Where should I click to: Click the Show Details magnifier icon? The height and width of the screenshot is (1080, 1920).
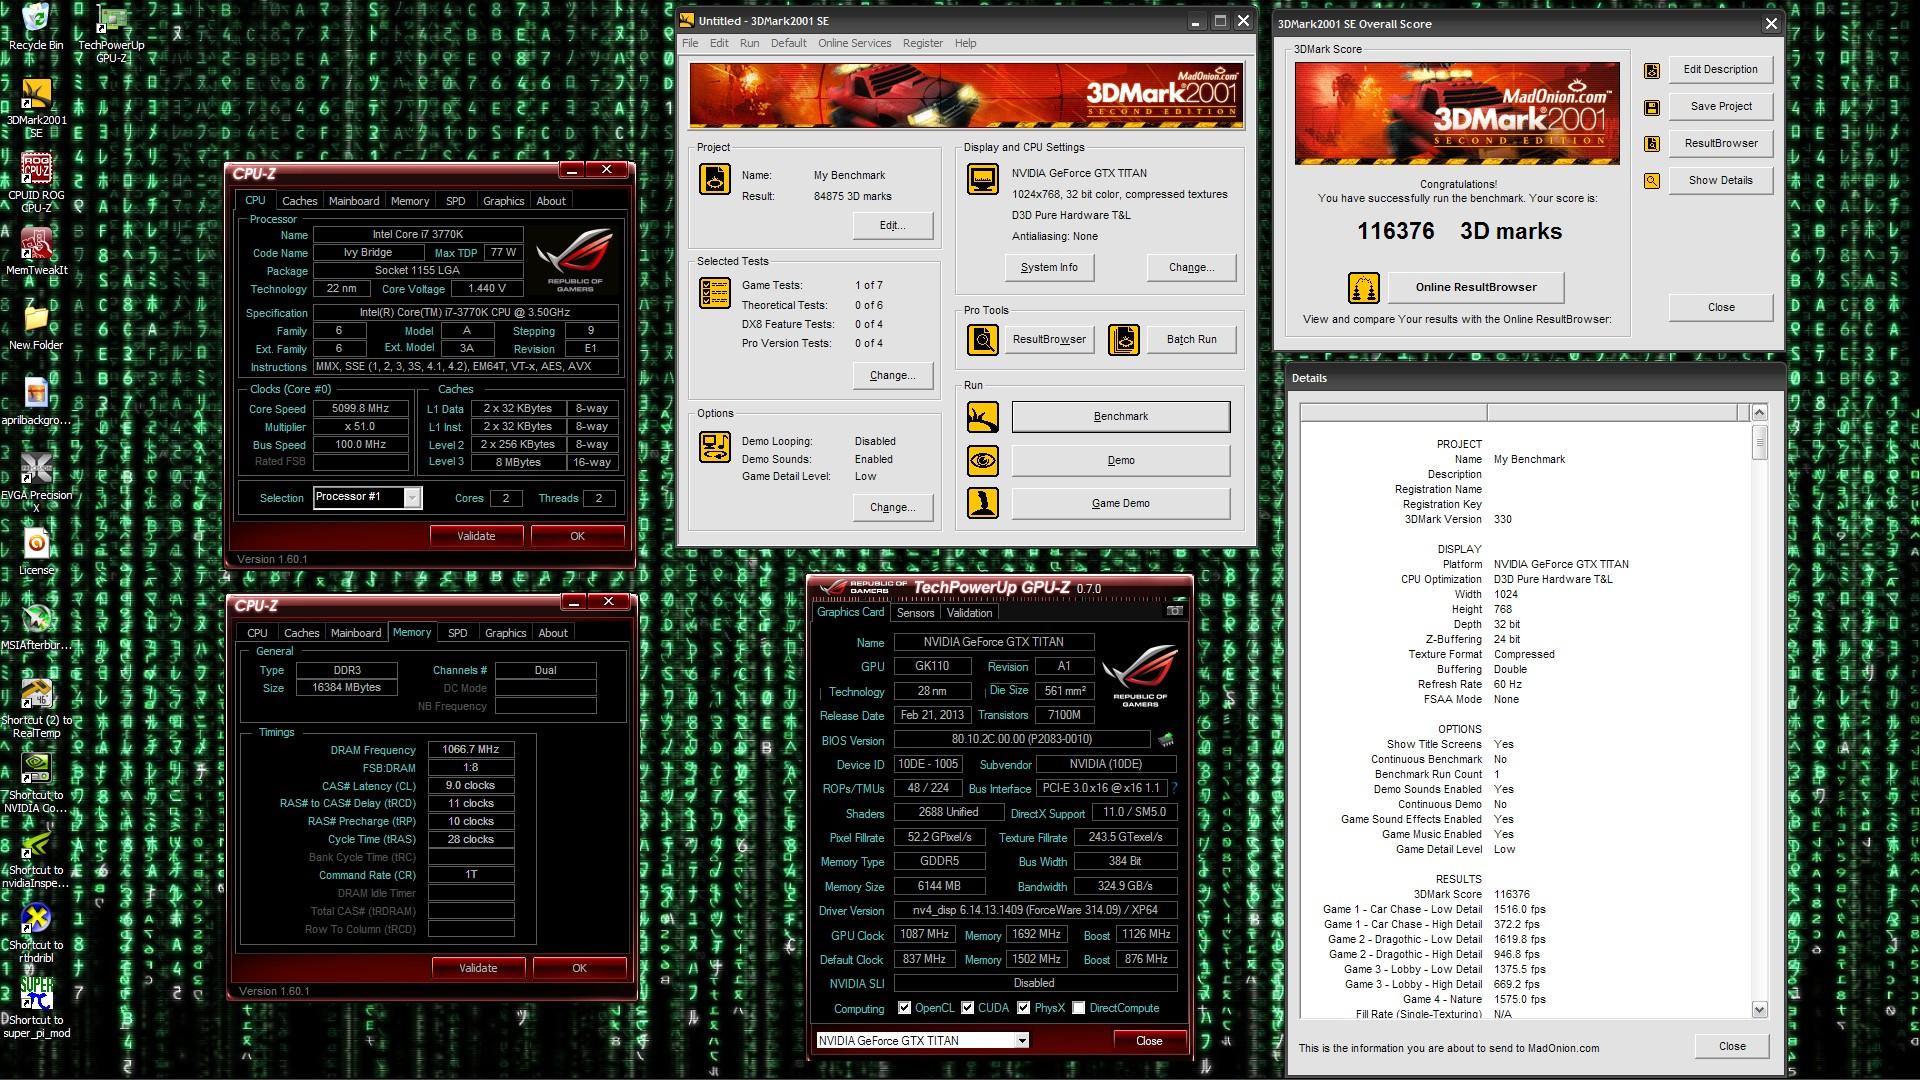click(x=1652, y=181)
